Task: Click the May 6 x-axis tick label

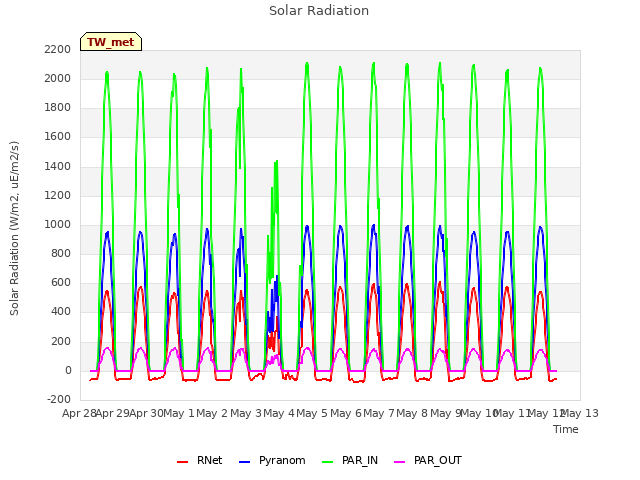Action: point(346,413)
